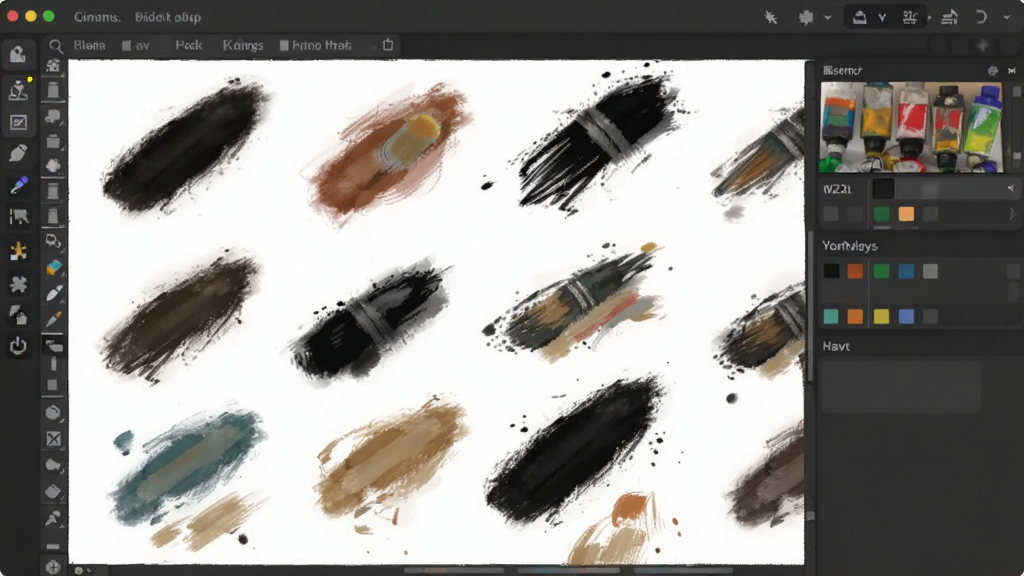1024x576 pixels.
Task: Collapse the panel using its header's rightmost icon
Action: tap(1012, 71)
